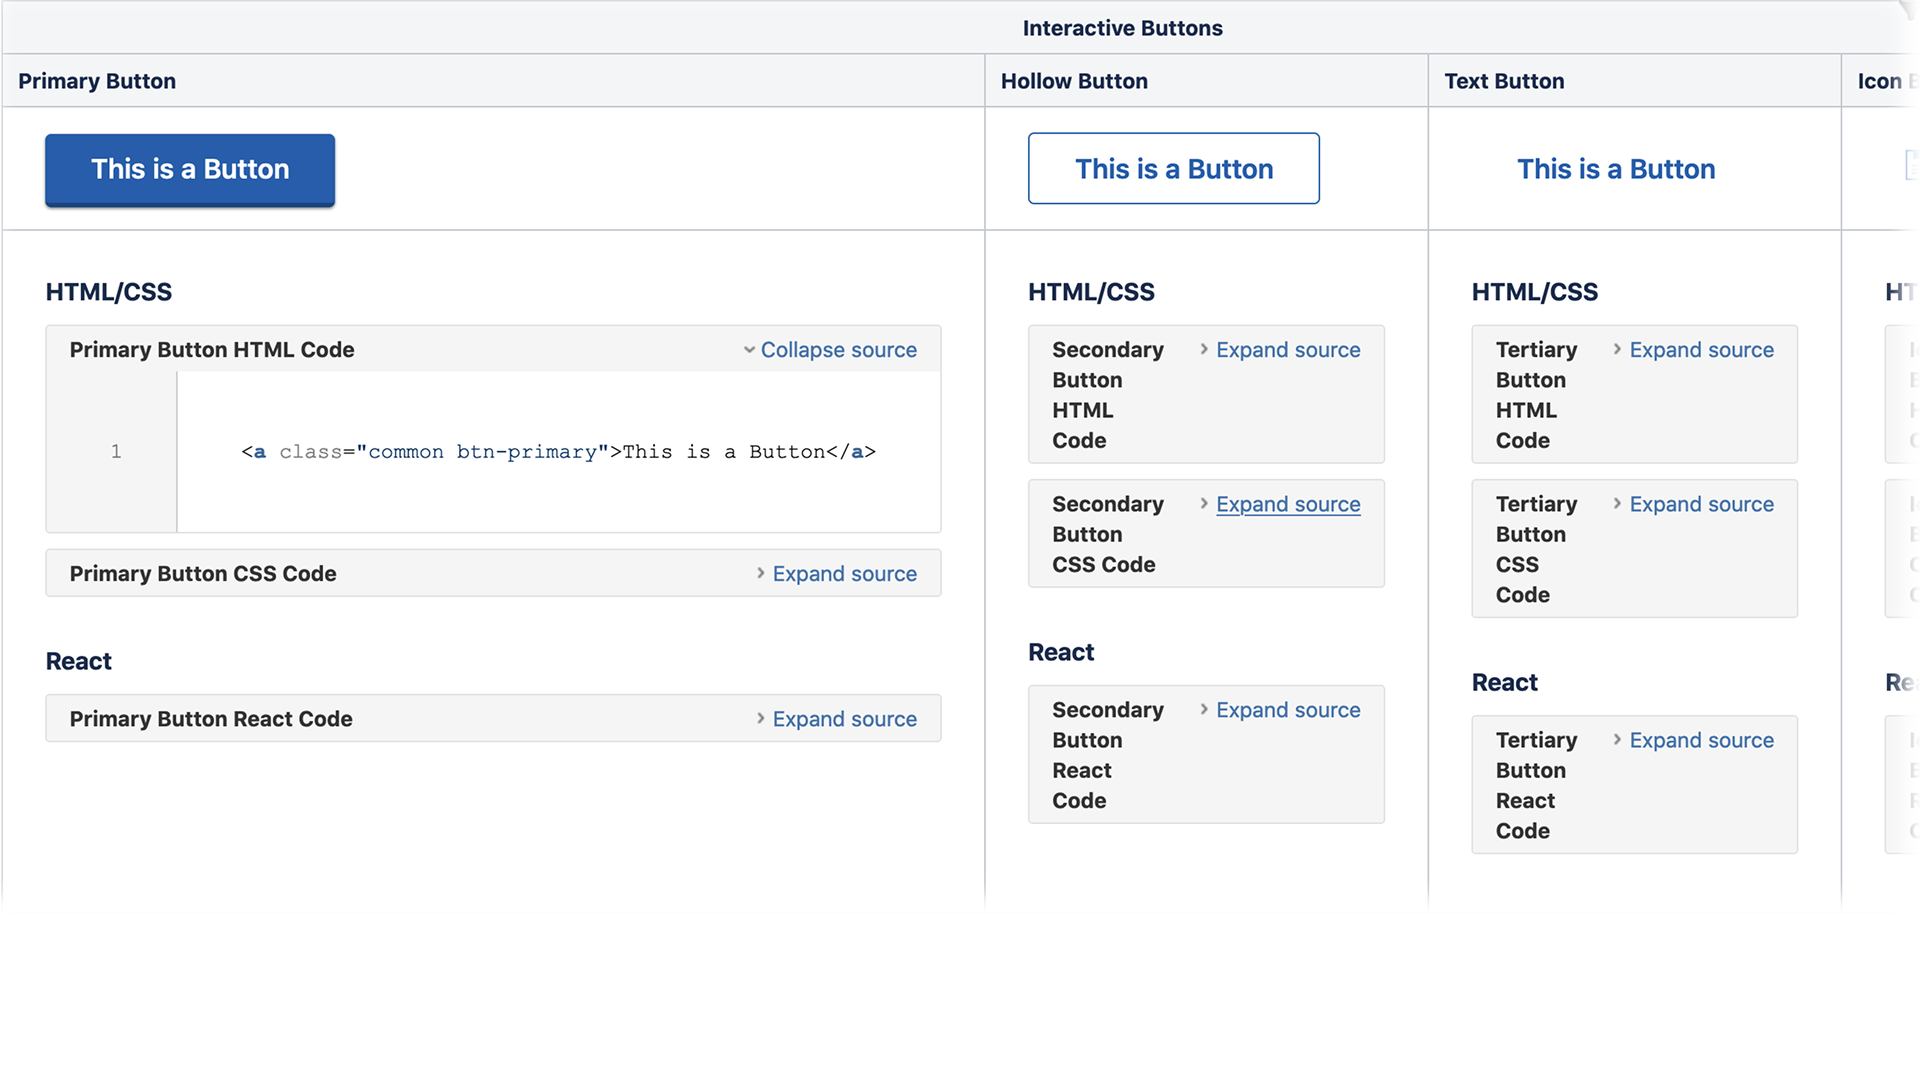Image resolution: width=1920 pixels, height=1080 pixels.
Task: Click the blue primary 'This is a Button'
Action: tap(190, 169)
